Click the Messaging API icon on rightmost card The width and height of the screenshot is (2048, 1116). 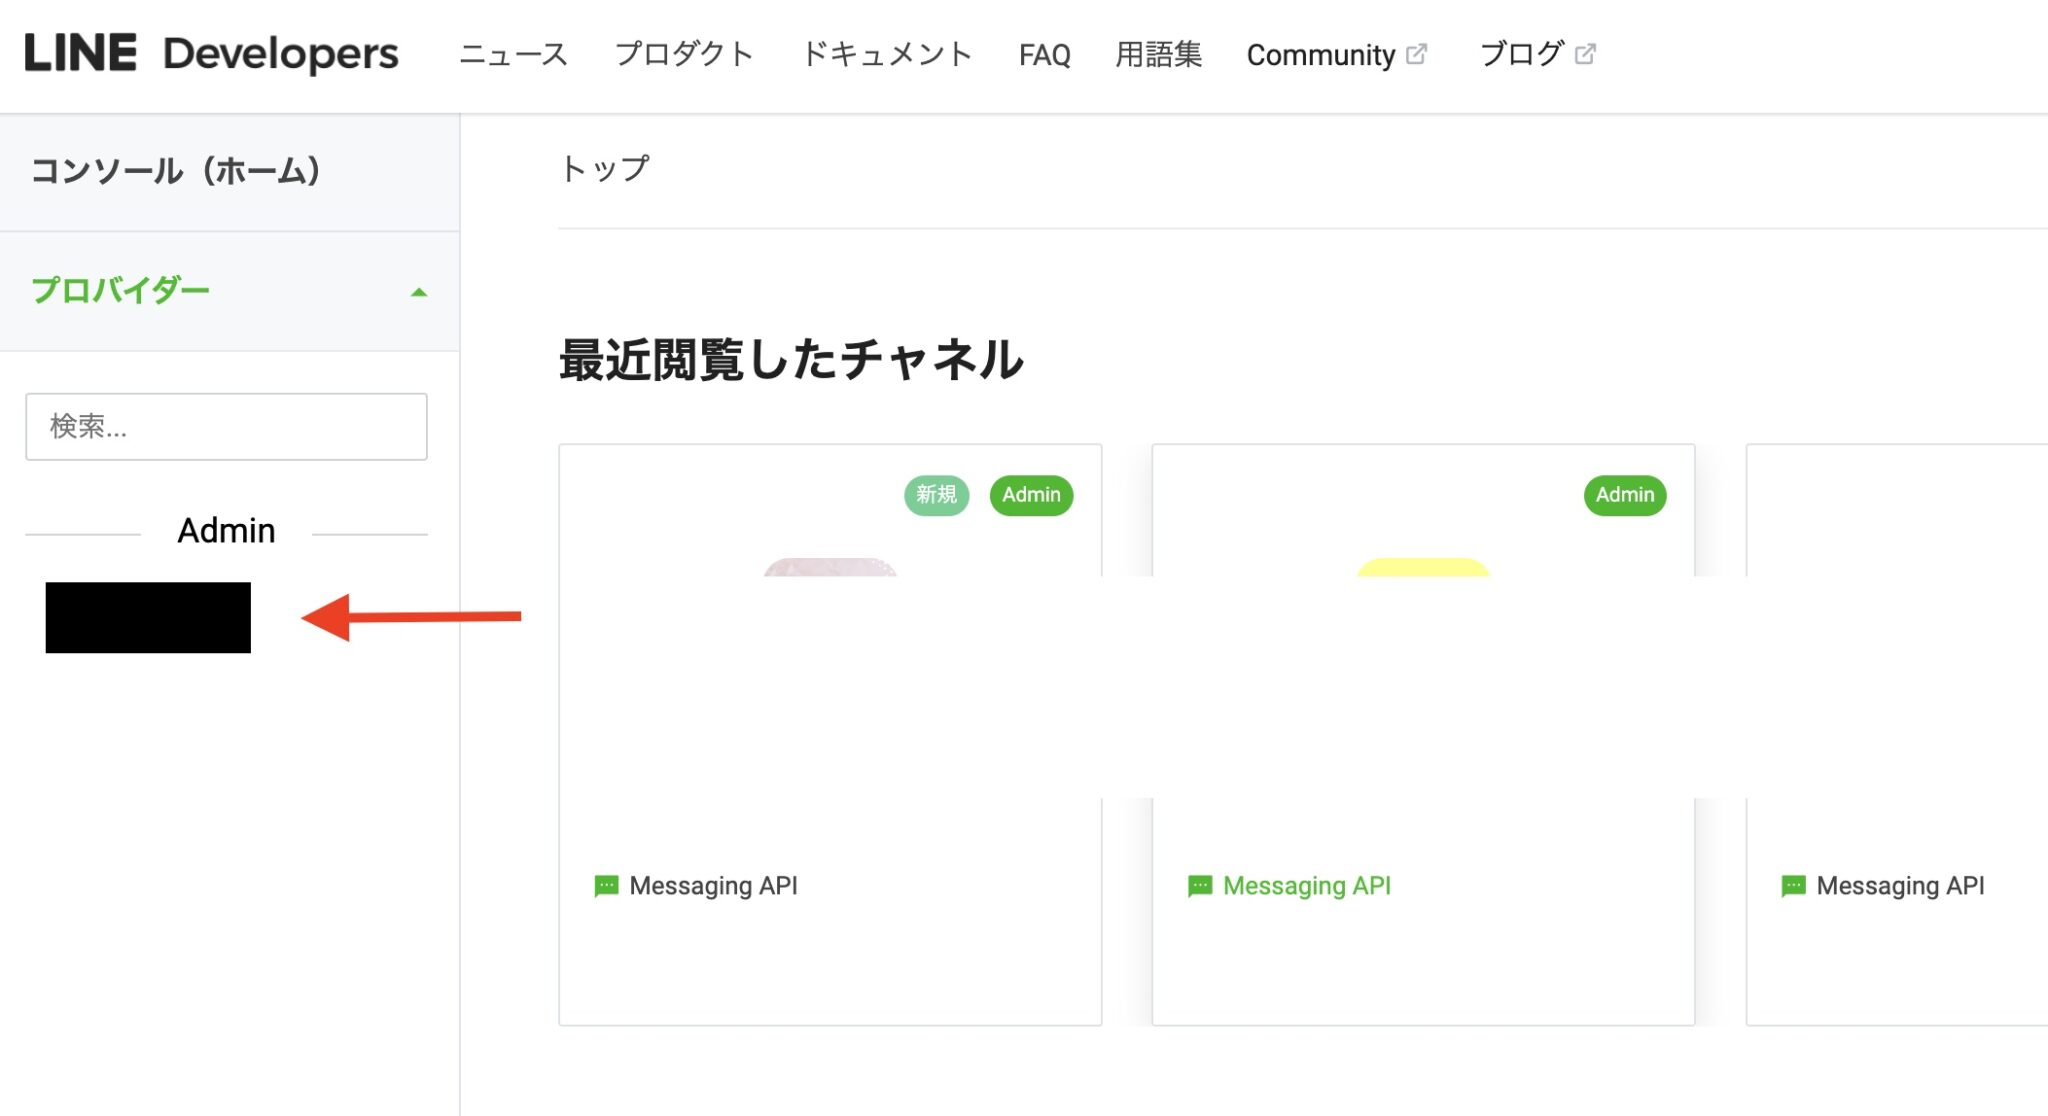pos(1791,885)
